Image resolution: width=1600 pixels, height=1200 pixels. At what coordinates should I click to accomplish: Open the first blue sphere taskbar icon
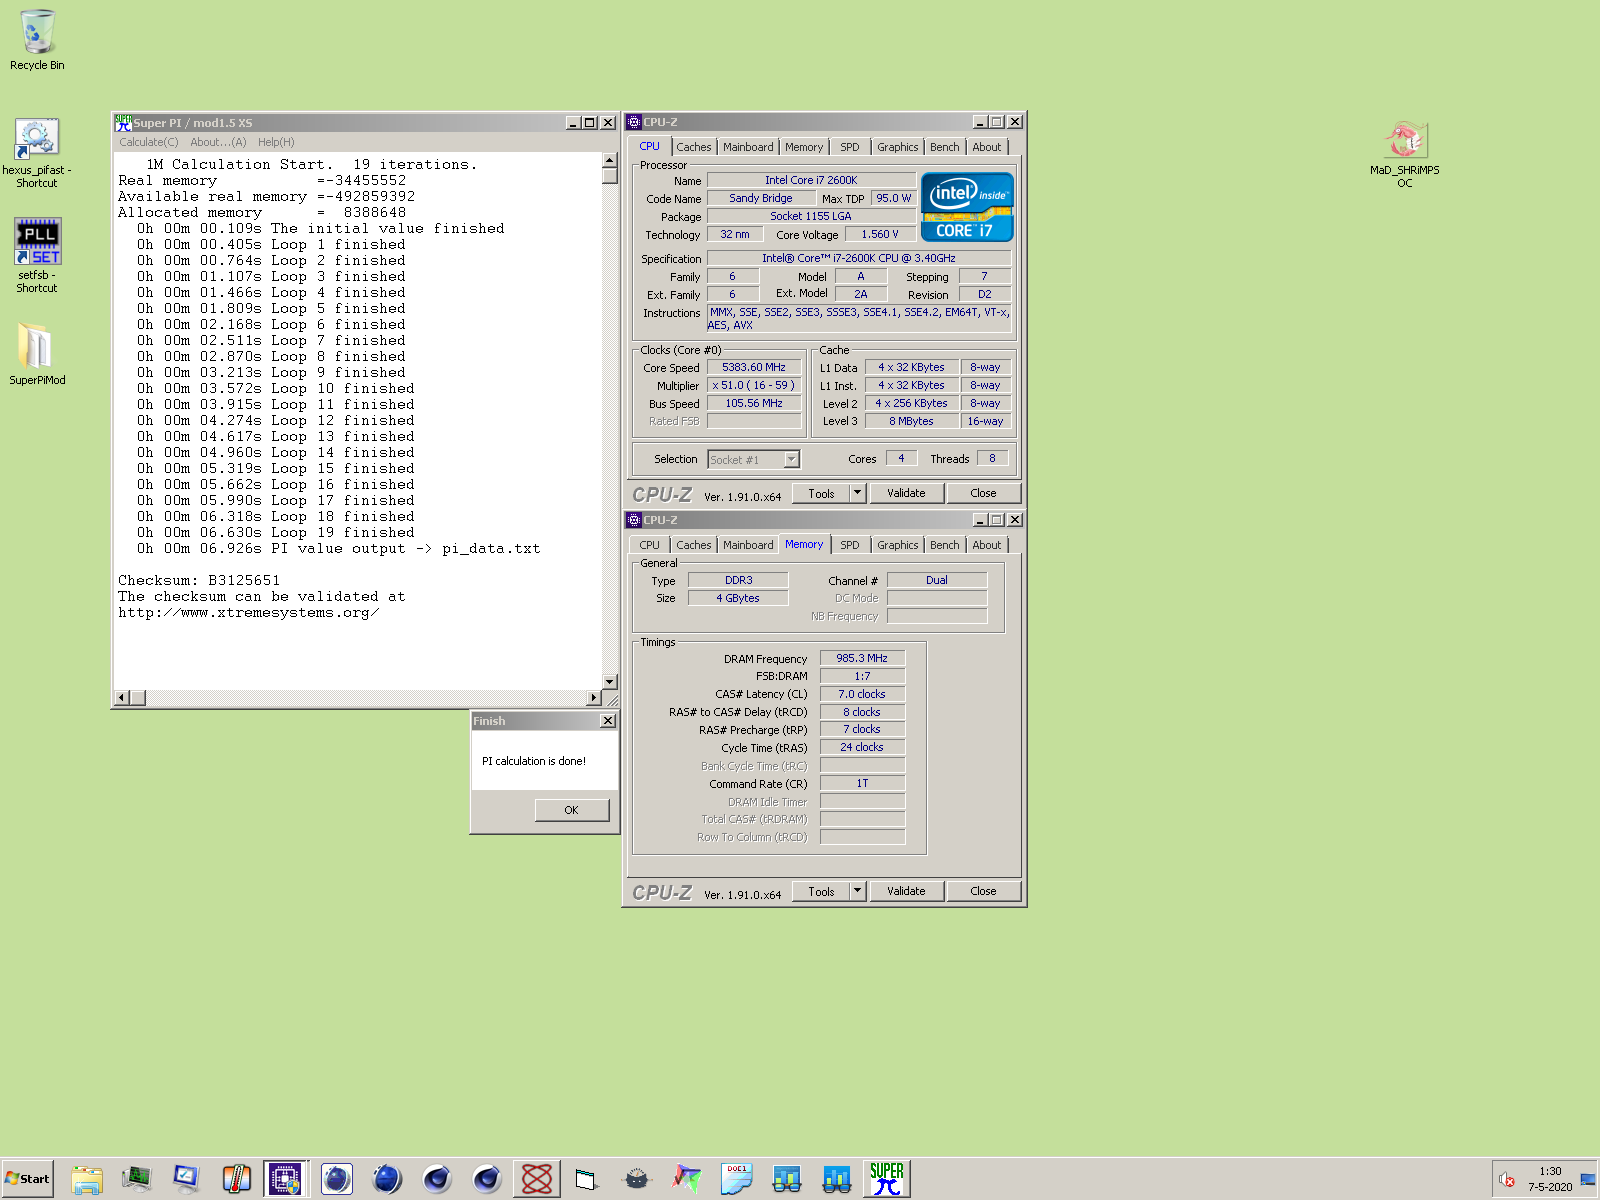(337, 1179)
